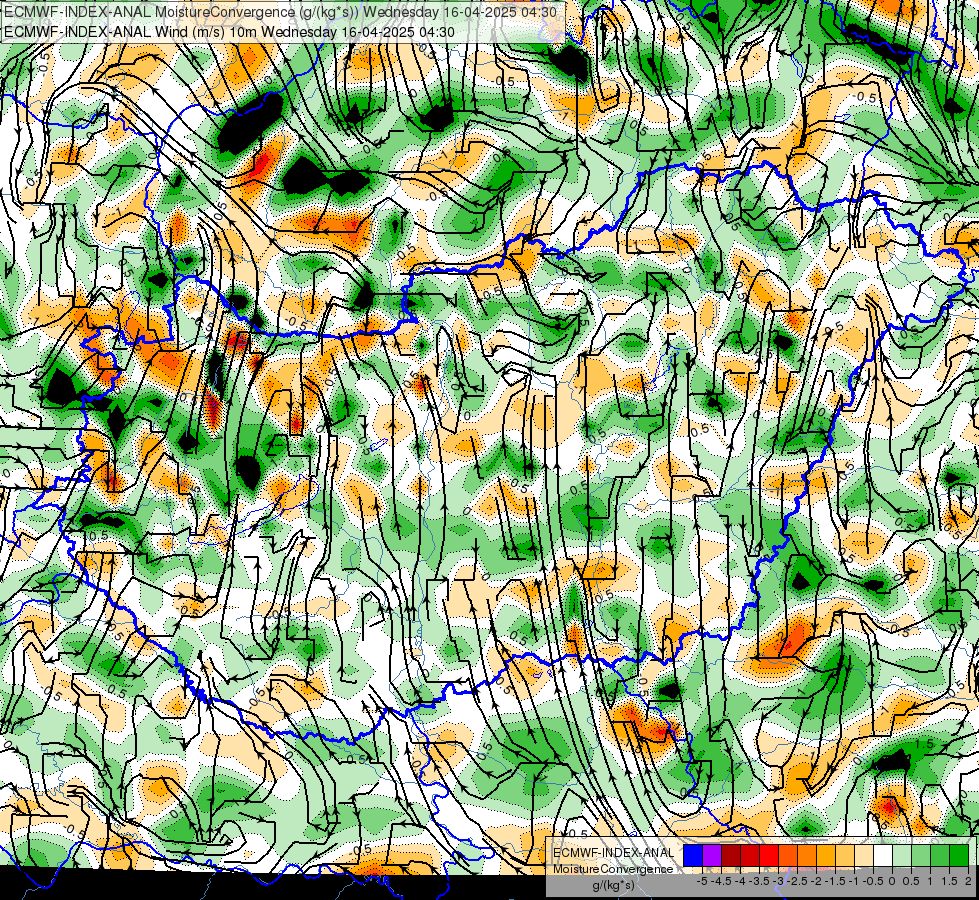
Task: Click the Wind (m/s) 10m title line
Action: (x=230, y=32)
